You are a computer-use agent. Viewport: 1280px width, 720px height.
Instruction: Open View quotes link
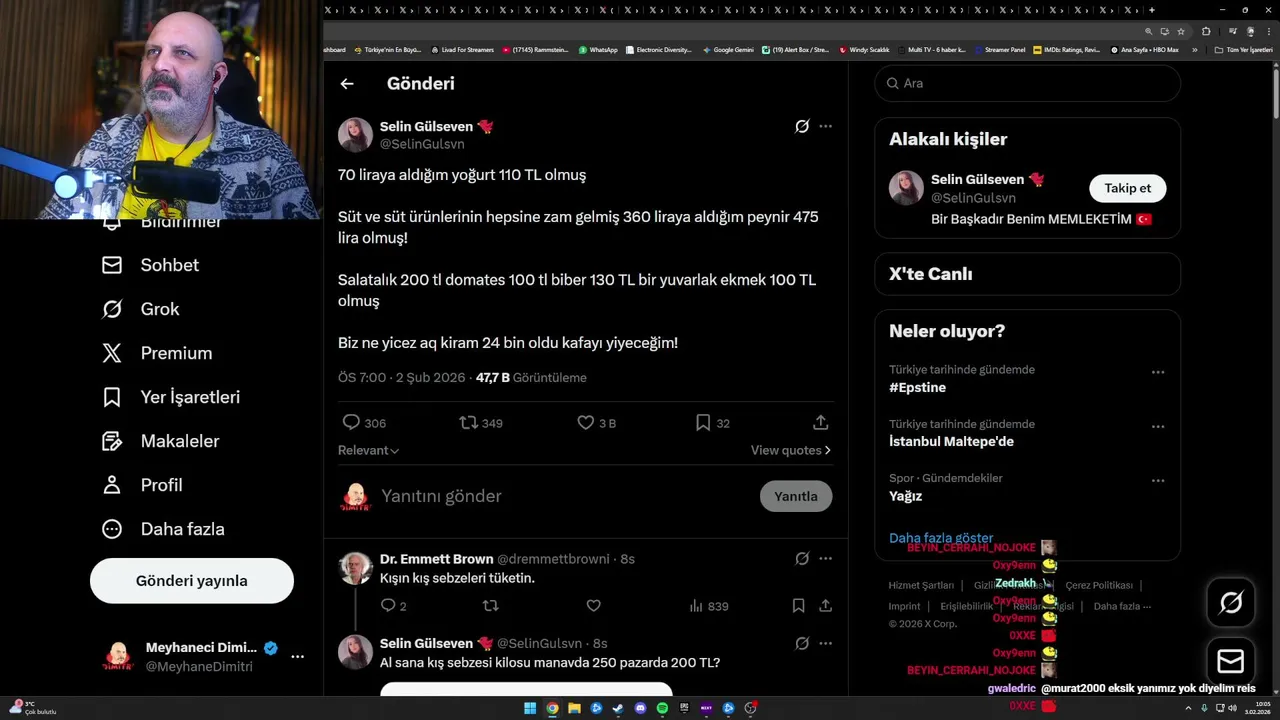pyautogui.click(x=791, y=450)
